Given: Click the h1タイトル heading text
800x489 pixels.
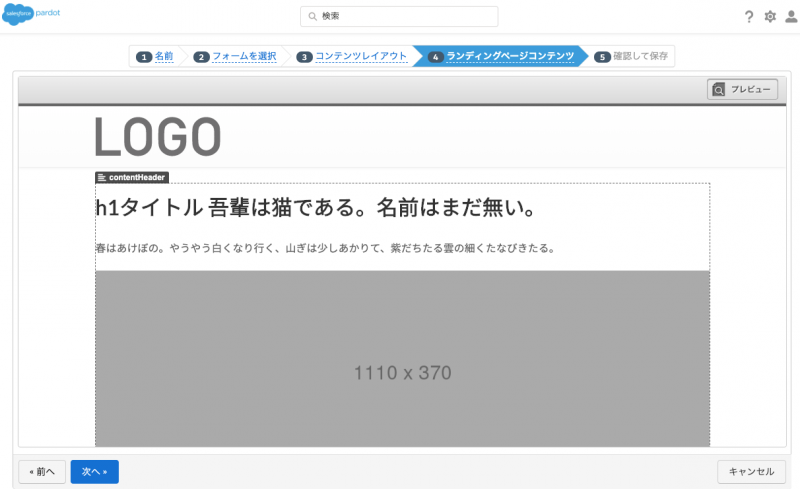Looking at the screenshot, I should (316, 208).
